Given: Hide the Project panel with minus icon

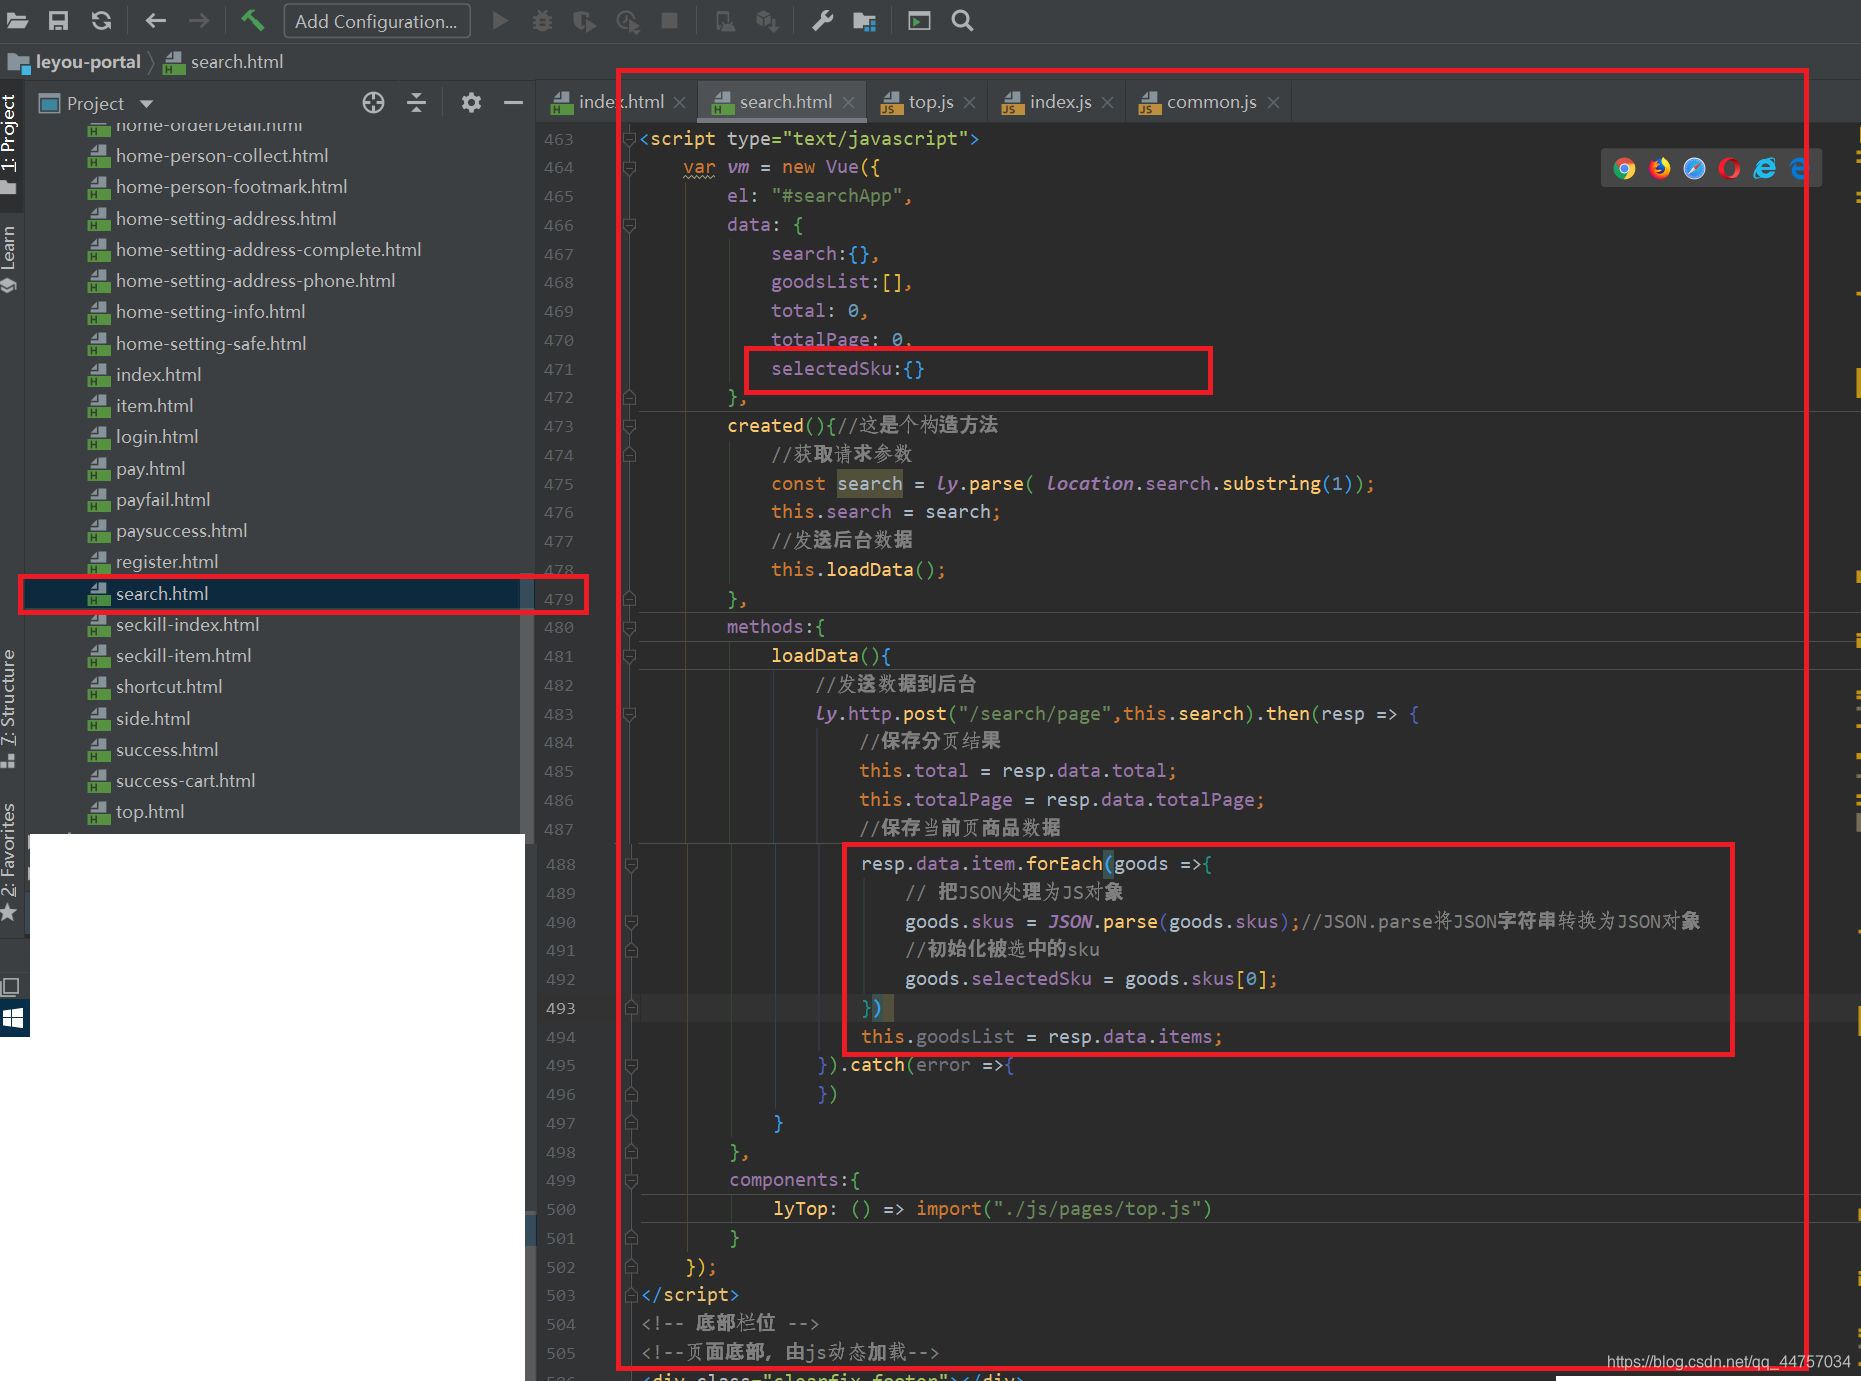Looking at the screenshot, I should coord(513,103).
